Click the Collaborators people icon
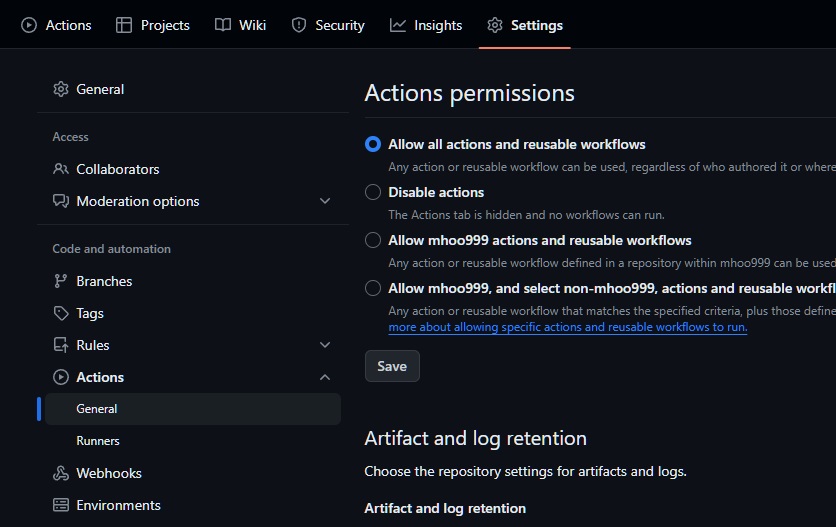 61,169
